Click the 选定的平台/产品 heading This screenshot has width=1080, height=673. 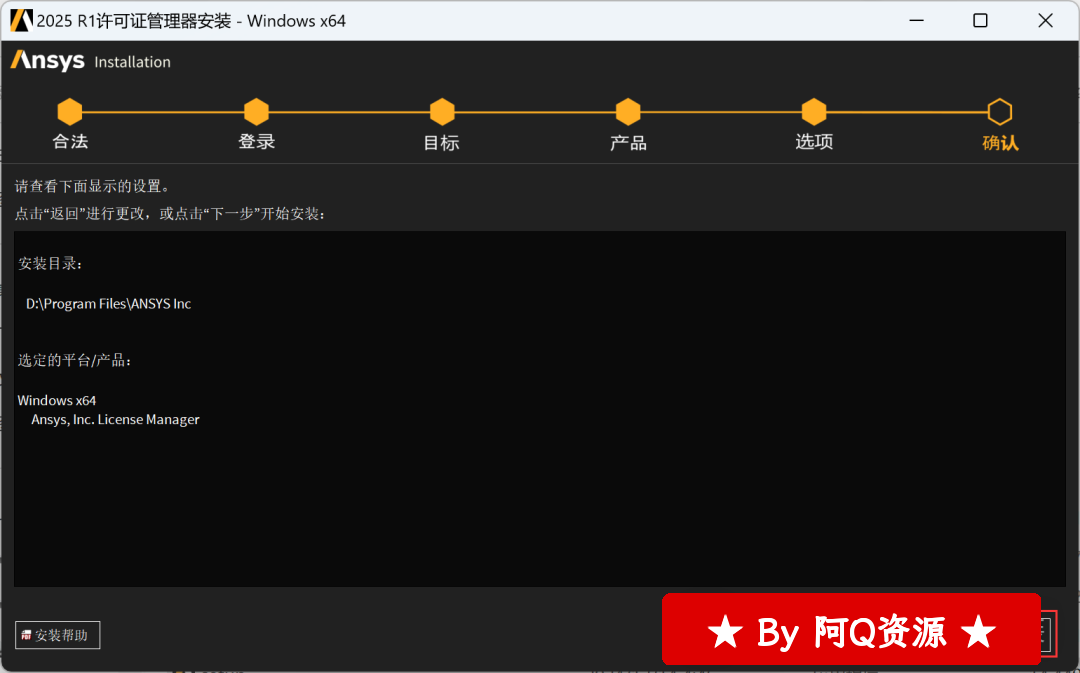74,360
